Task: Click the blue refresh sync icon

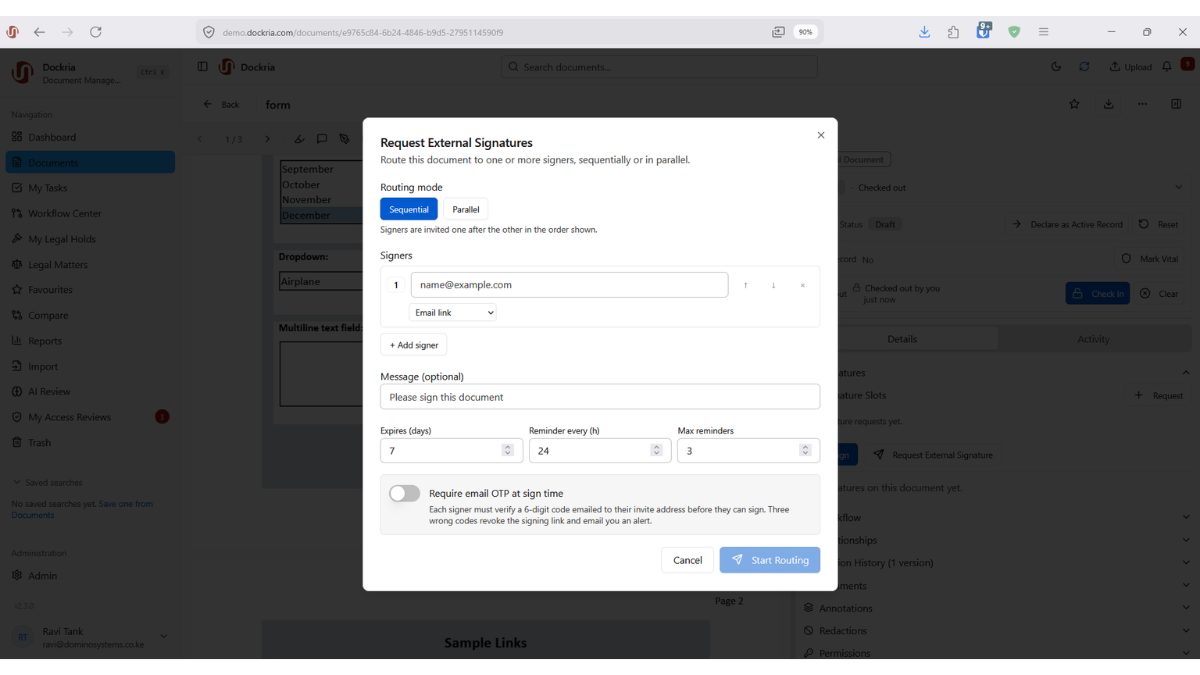Action: 1084,67
